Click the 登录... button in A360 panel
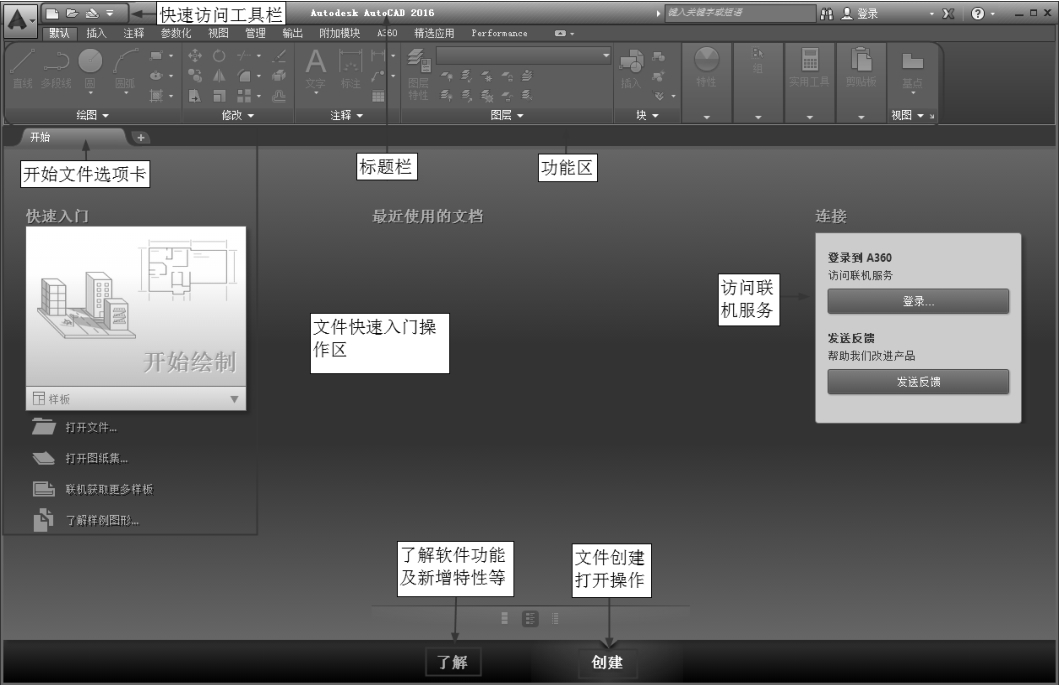 (x=918, y=301)
